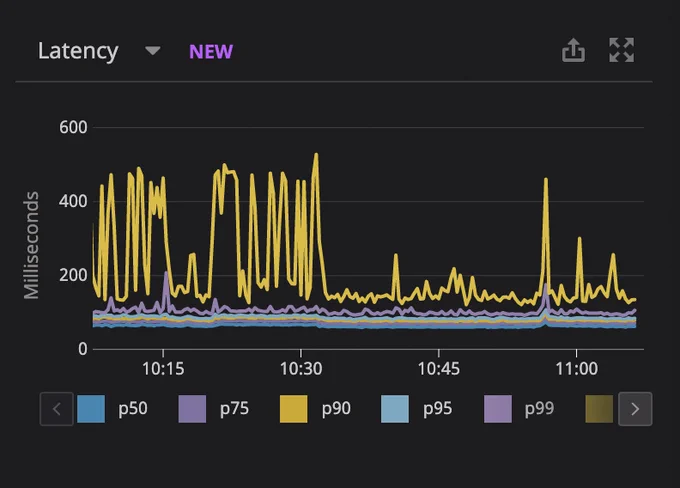Toggle the p95 series color swatch

pyautogui.click(x=395, y=409)
